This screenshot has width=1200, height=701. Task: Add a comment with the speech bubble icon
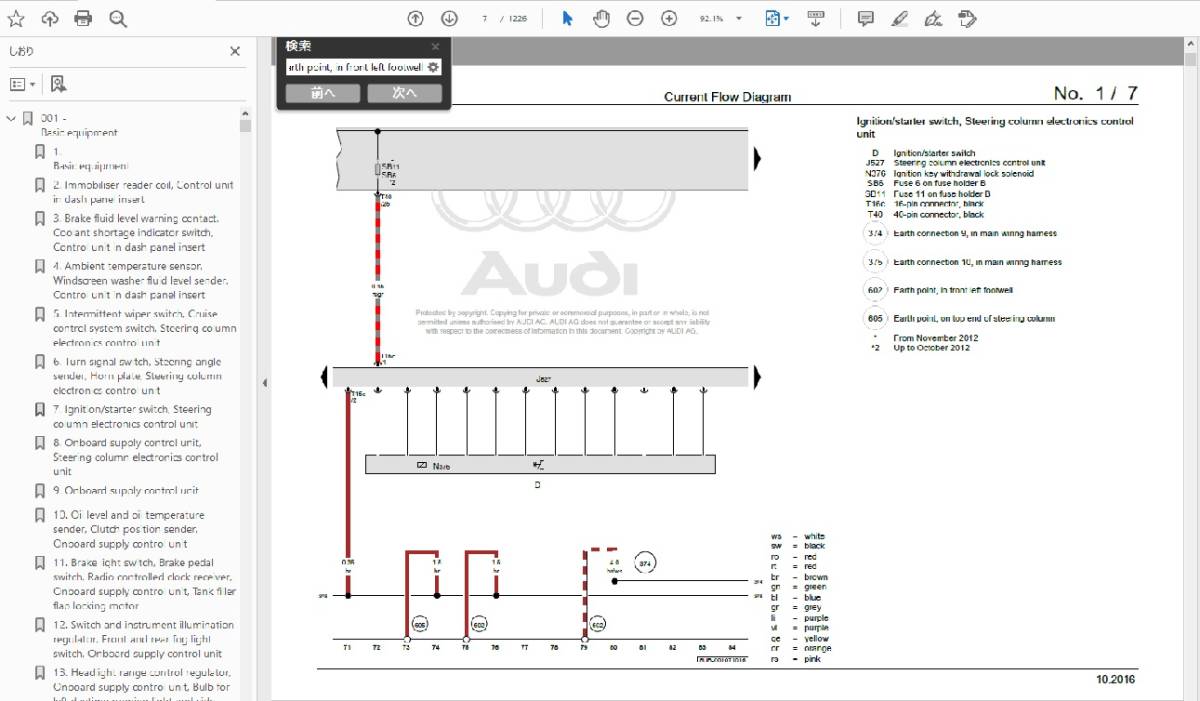tap(866, 18)
